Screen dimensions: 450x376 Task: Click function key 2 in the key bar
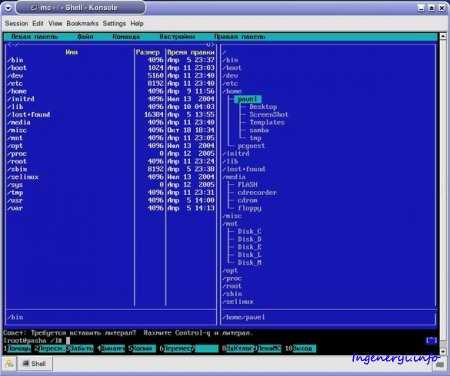(51, 349)
